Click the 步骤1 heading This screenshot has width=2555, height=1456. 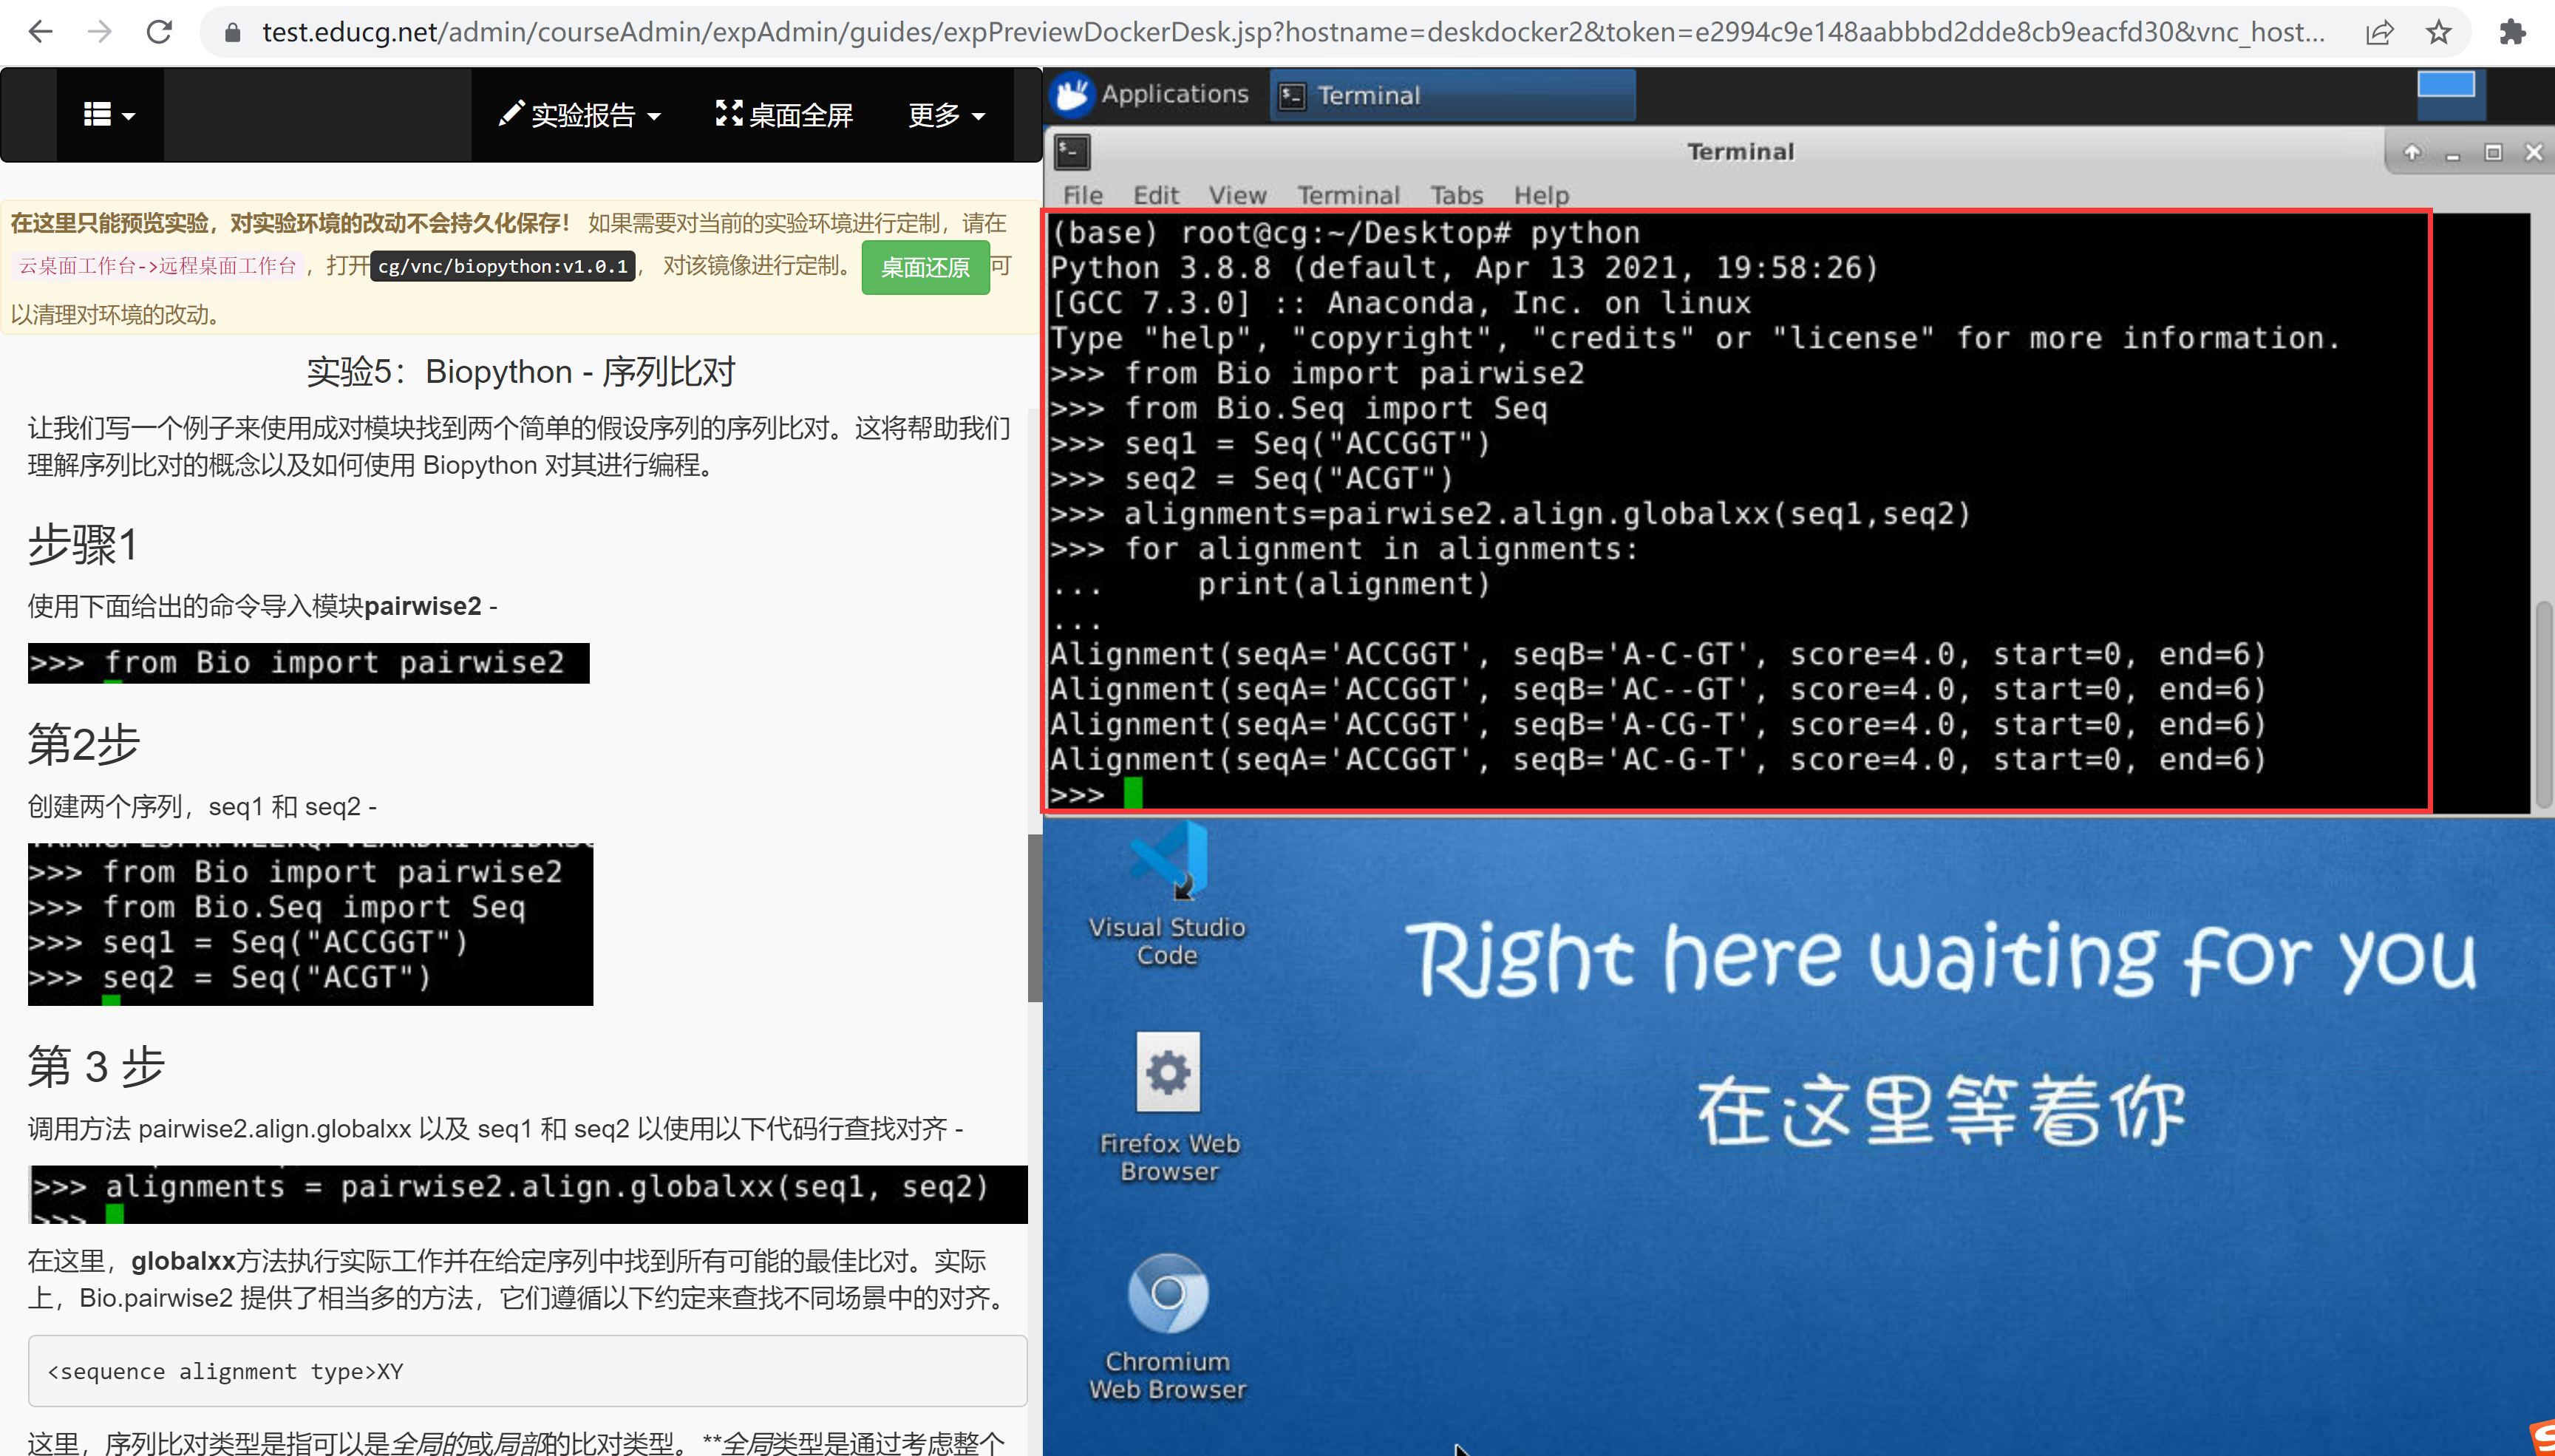(84, 546)
